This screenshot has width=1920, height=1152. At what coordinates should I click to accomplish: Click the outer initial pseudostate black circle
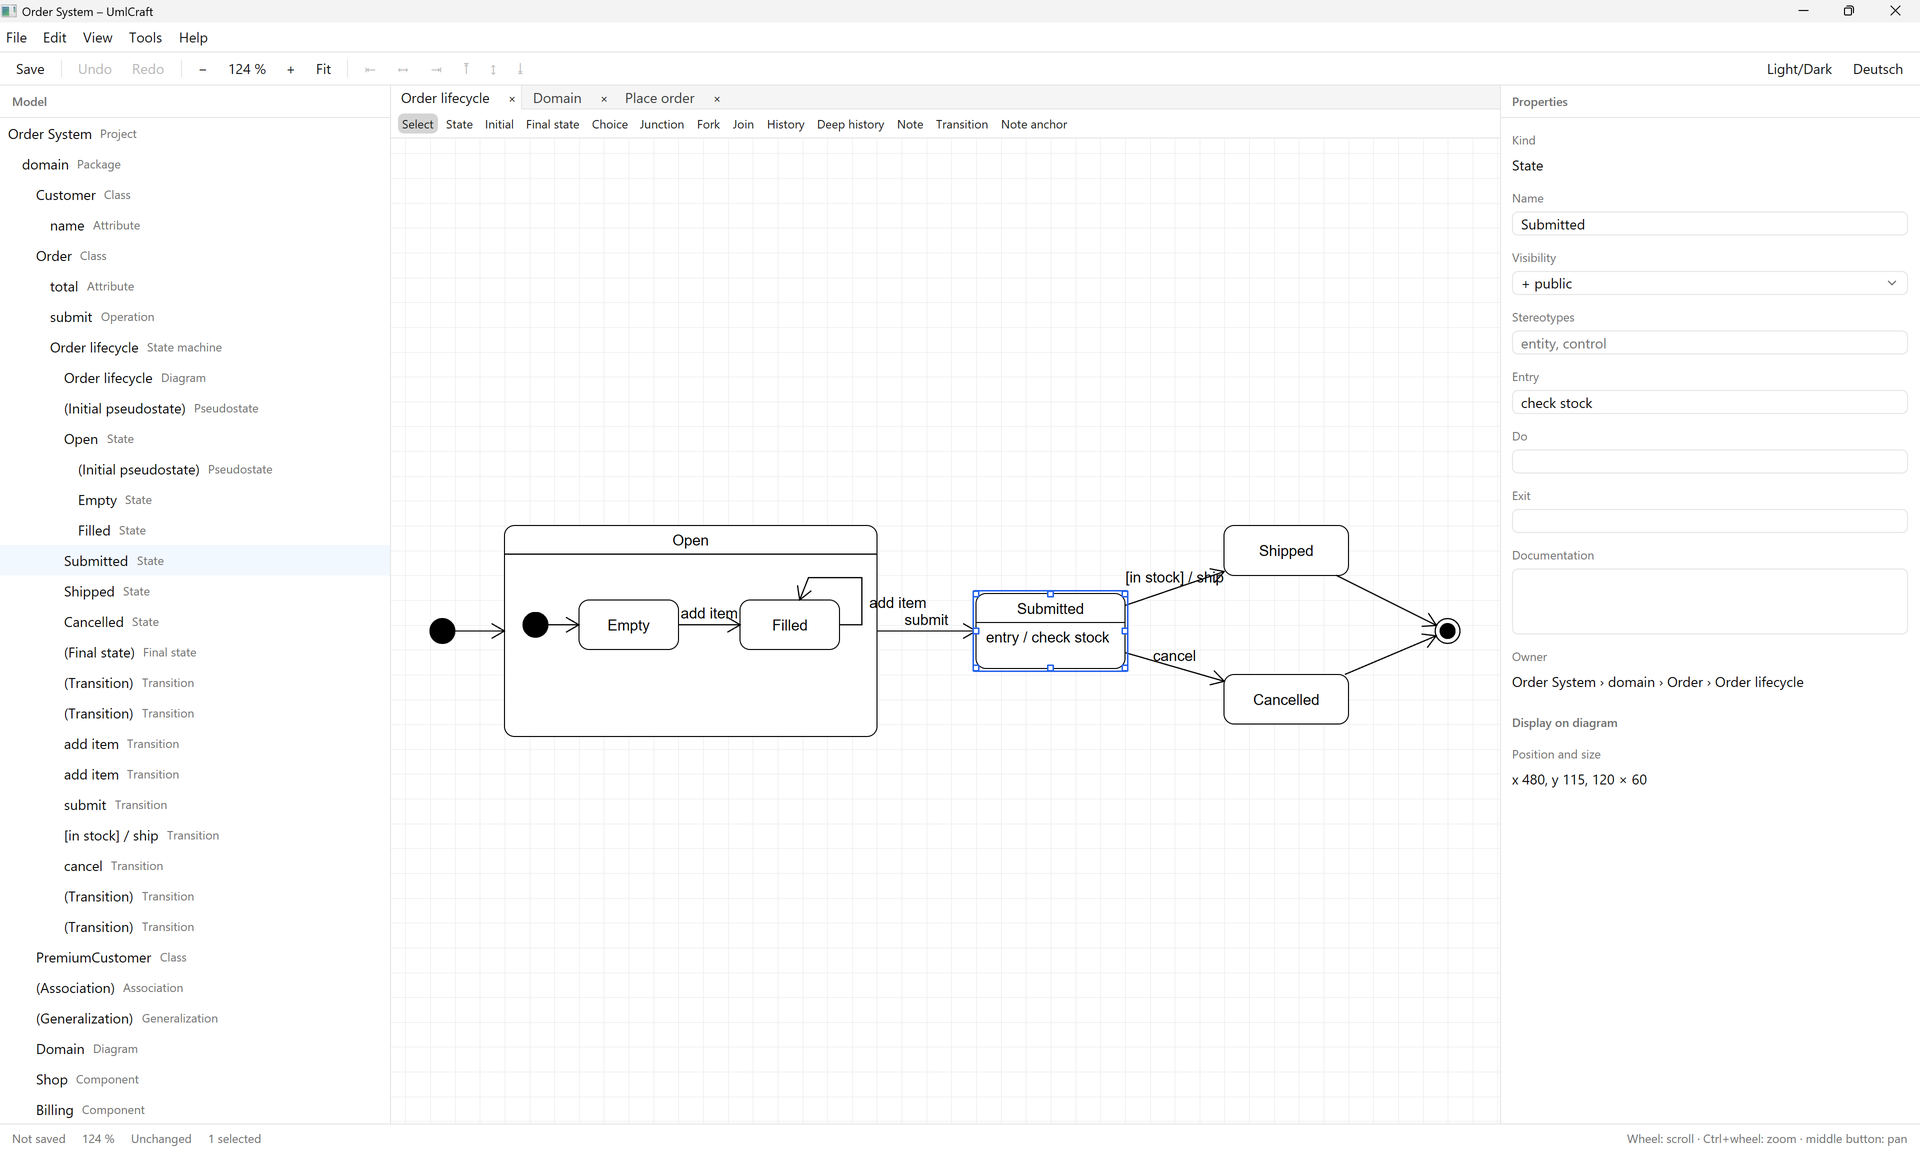click(442, 631)
